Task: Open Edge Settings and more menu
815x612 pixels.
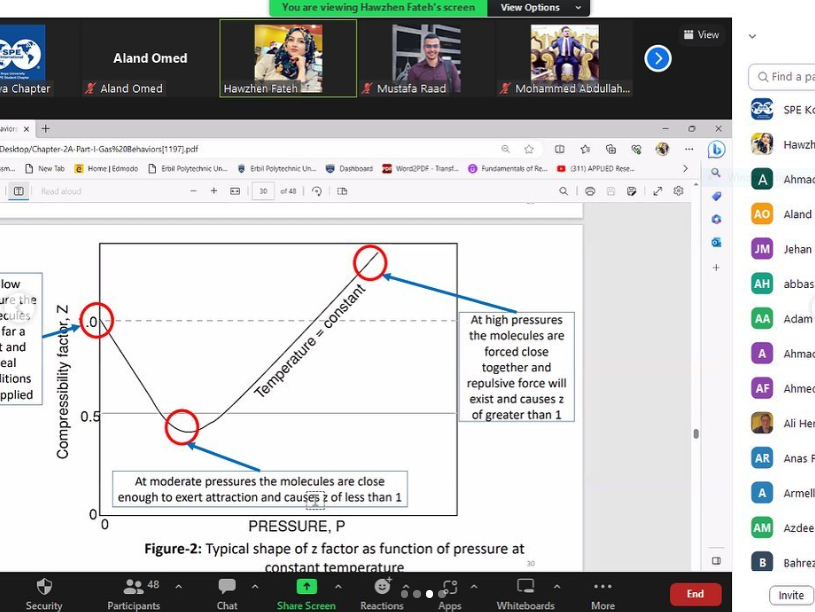Action: coord(689,149)
